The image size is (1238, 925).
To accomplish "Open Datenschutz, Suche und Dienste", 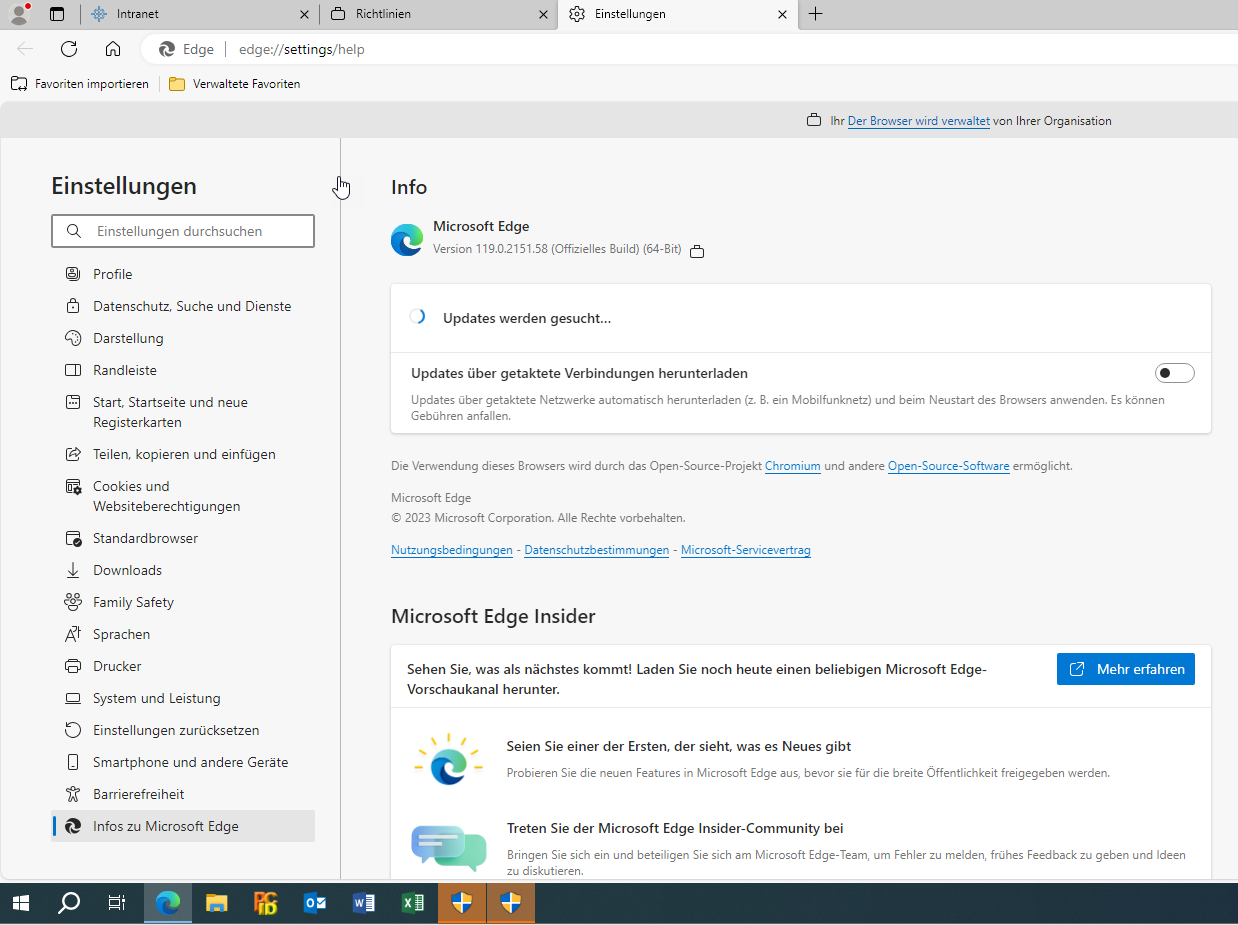I will (x=183, y=306).
